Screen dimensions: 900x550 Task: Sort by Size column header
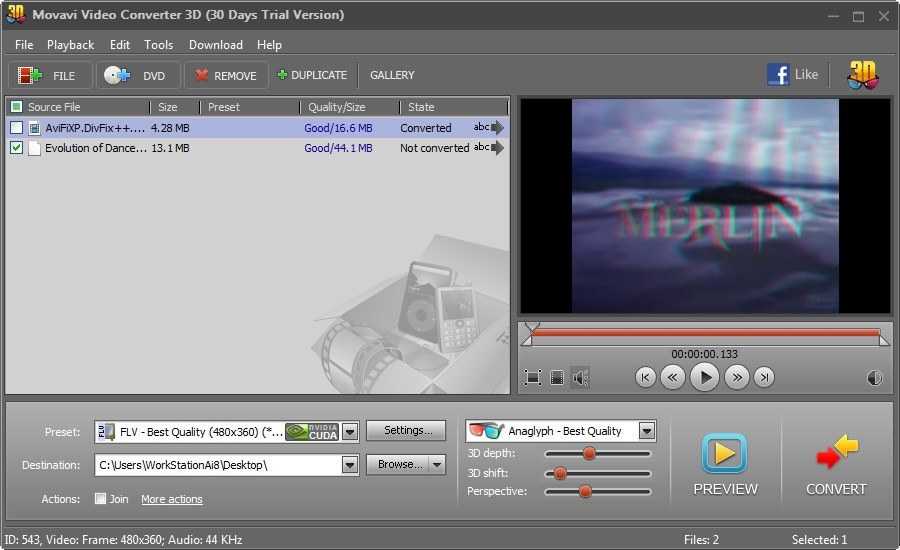174,107
